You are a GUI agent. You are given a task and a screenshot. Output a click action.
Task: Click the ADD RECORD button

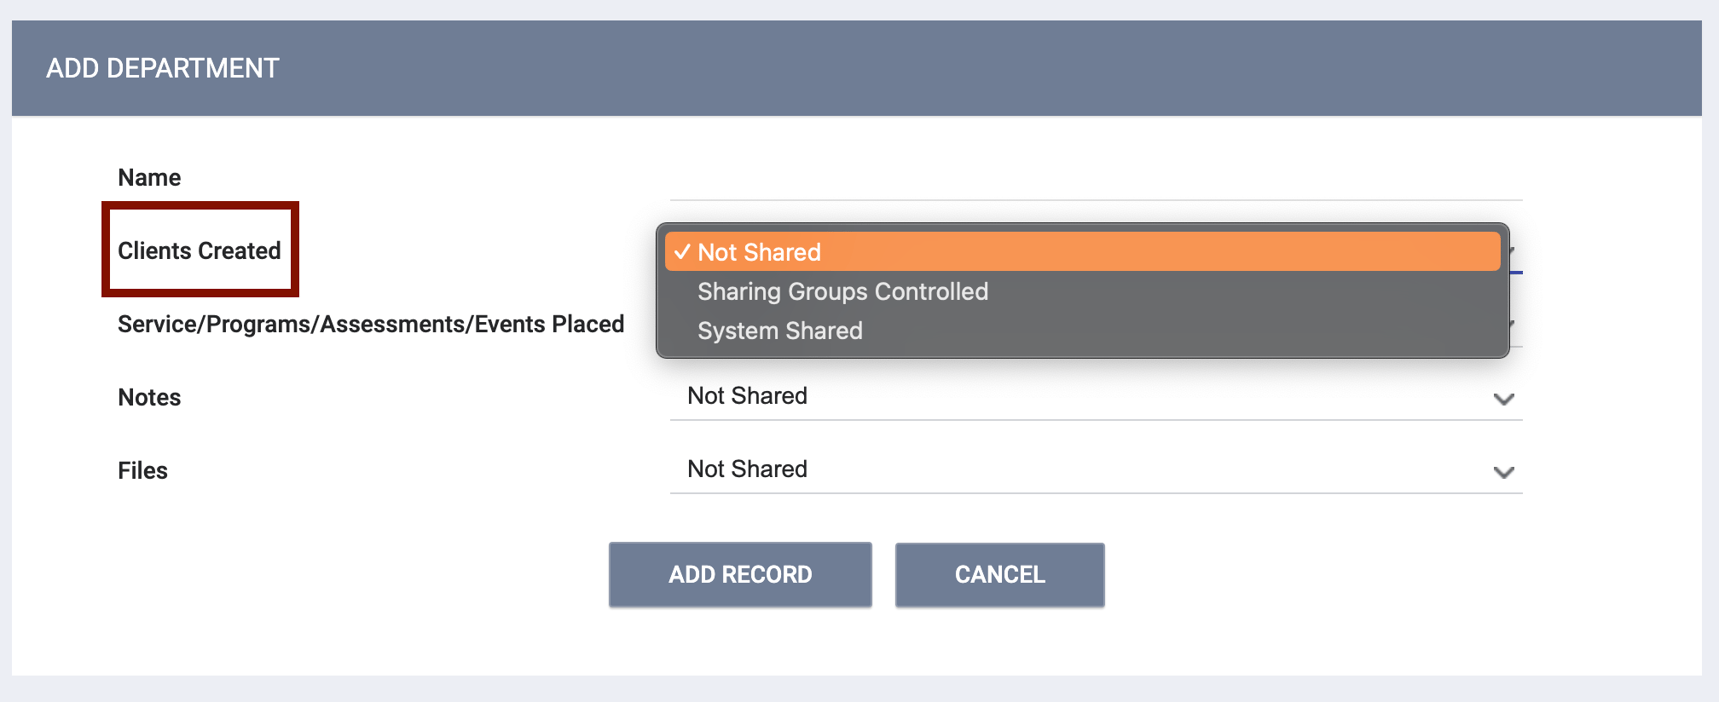tap(740, 574)
